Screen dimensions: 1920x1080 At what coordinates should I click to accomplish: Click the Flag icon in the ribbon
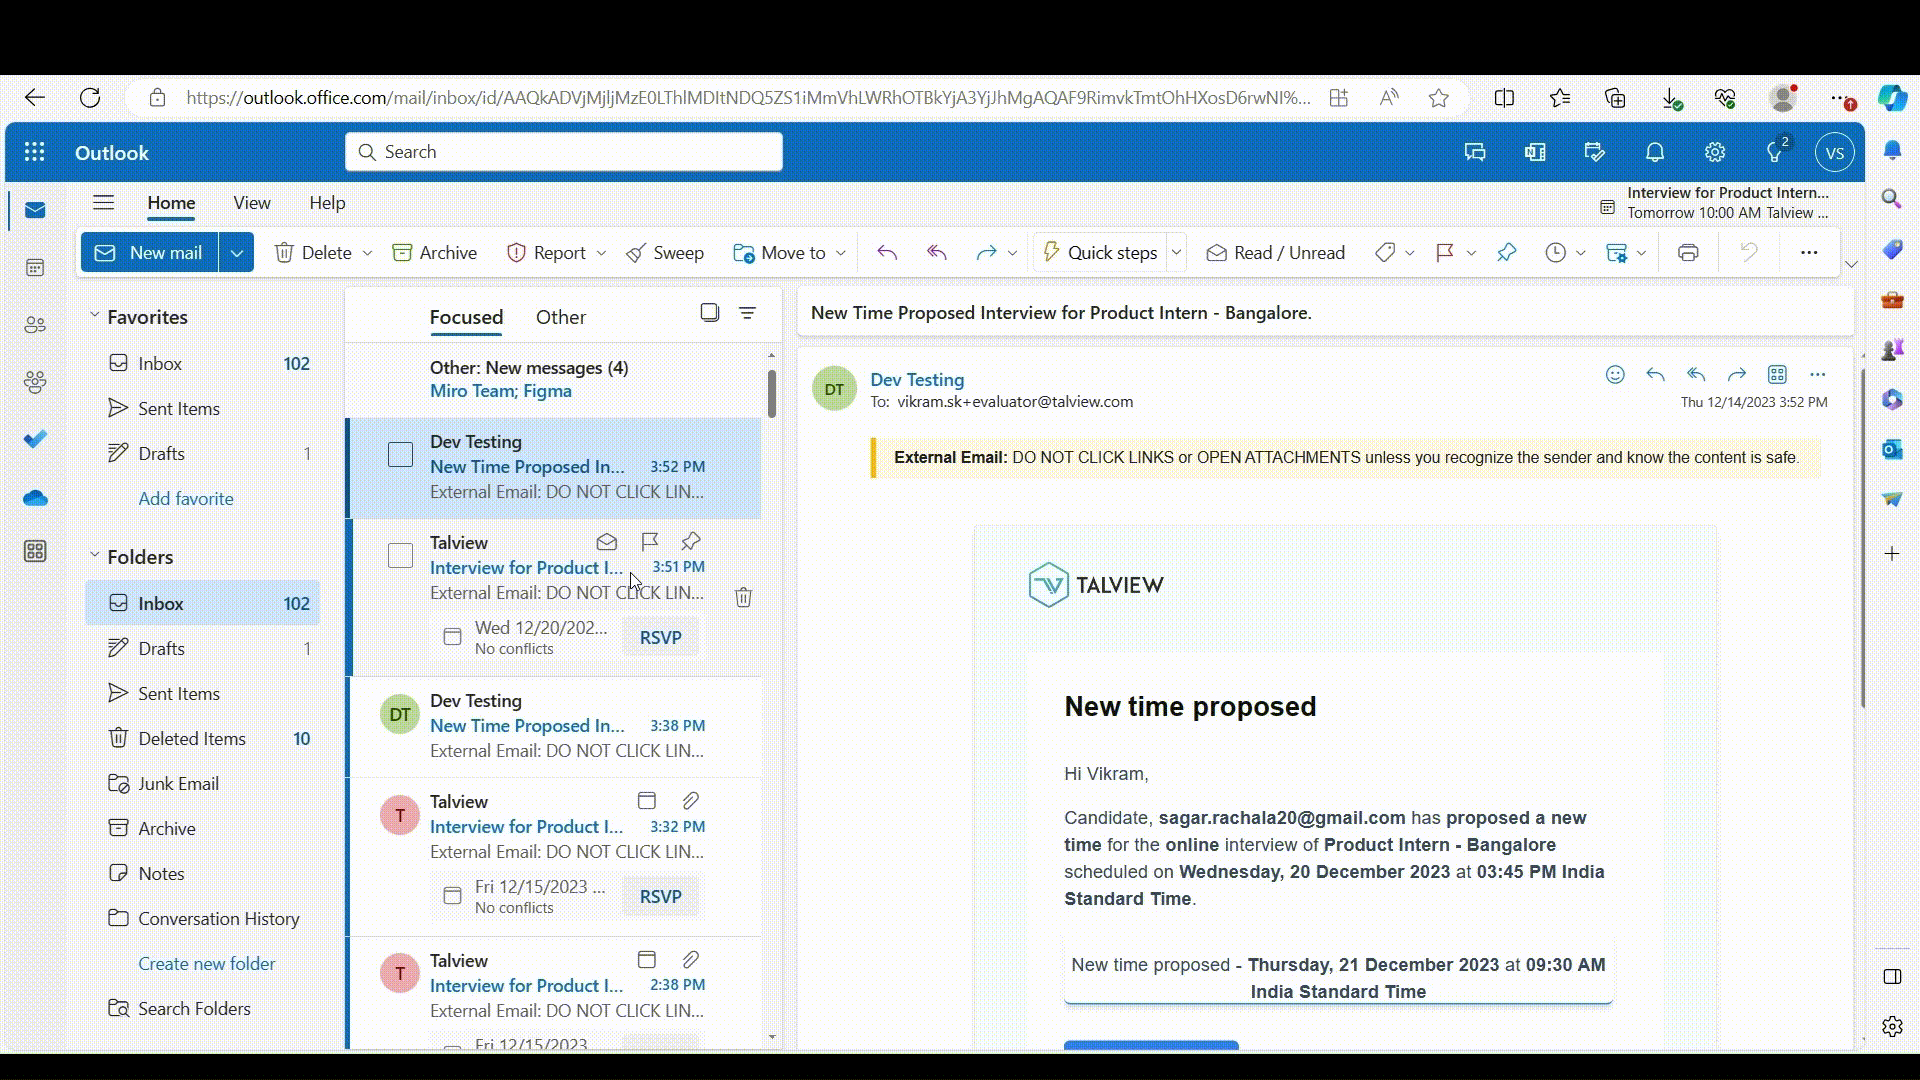pyautogui.click(x=1445, y=253)
